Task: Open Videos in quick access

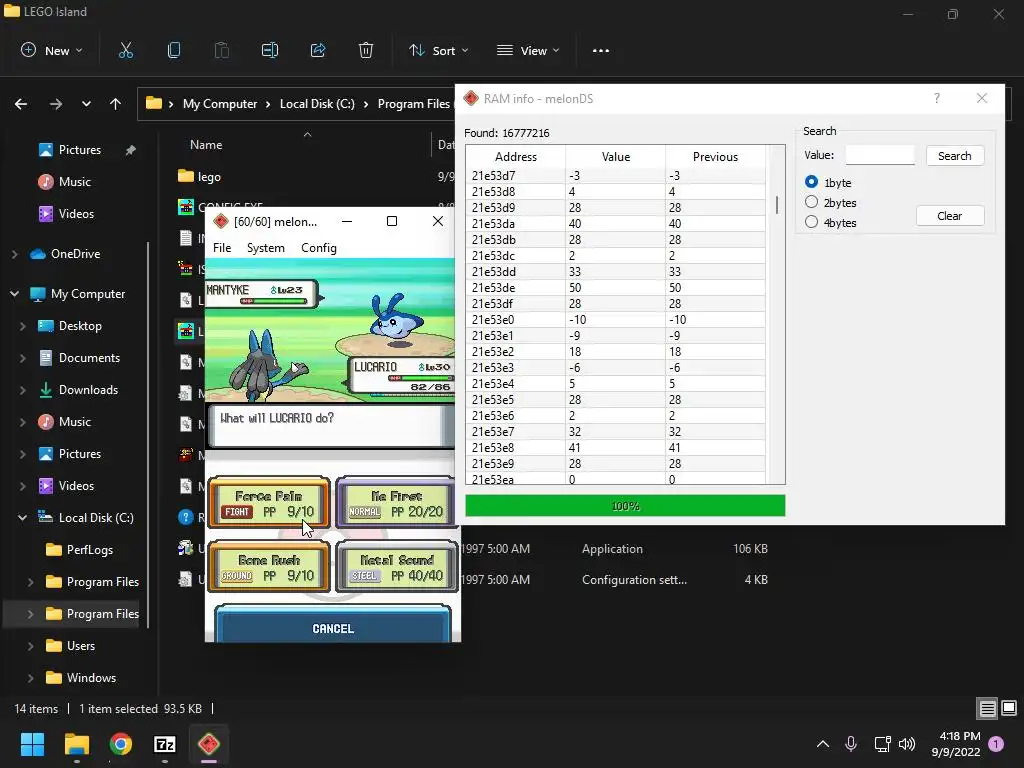Action: 76,214
